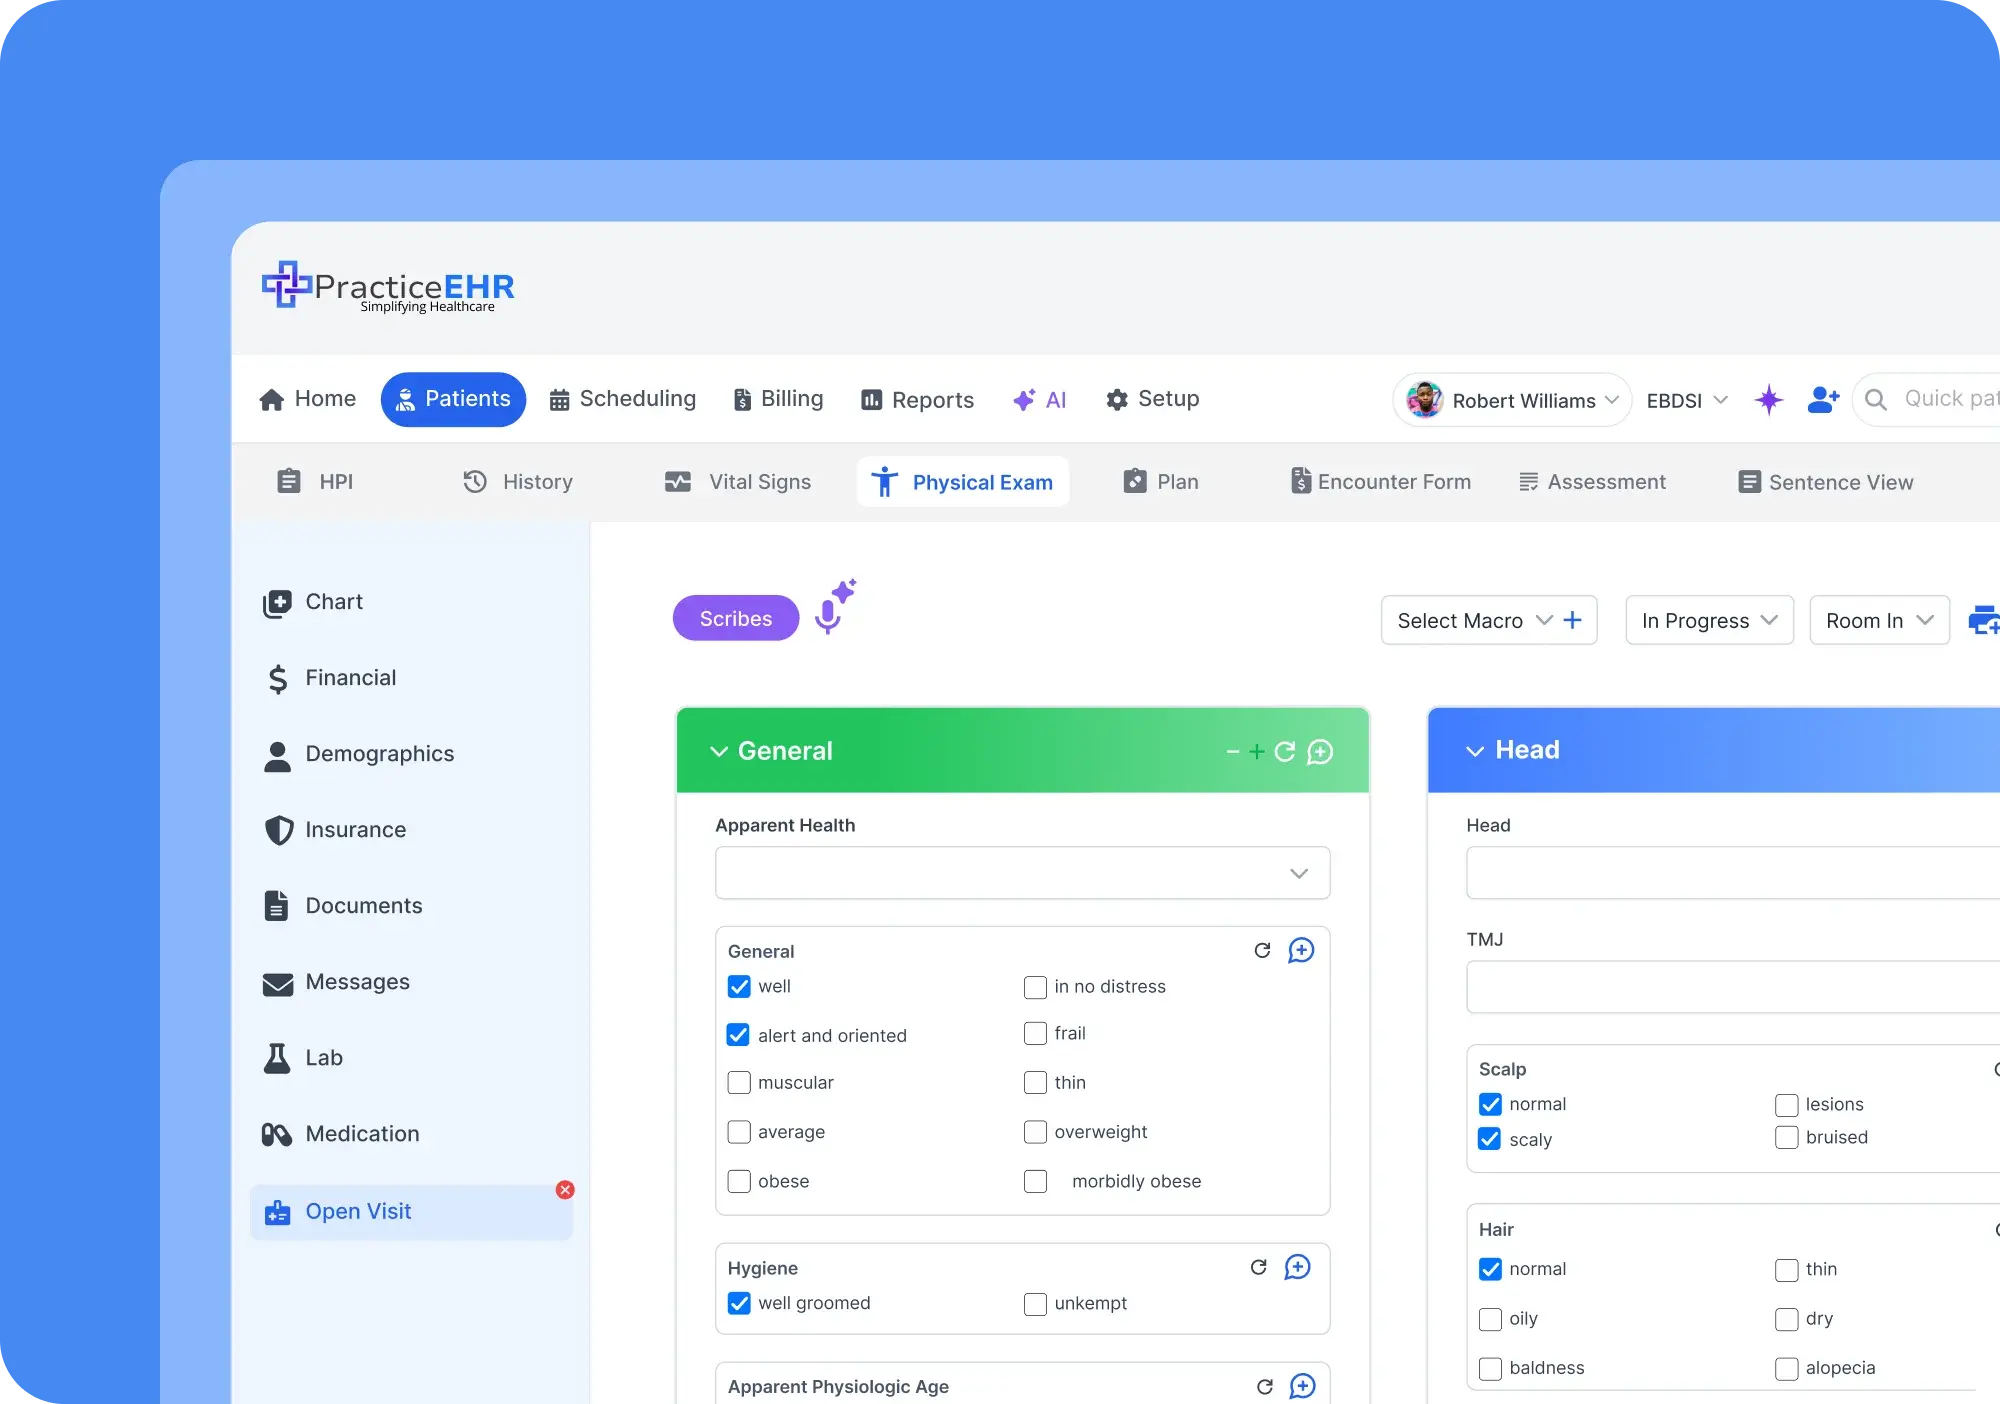Click the add-patient icon near the search bar
Screen dimensions: 2000x1404
click(x=1822, y=399)
